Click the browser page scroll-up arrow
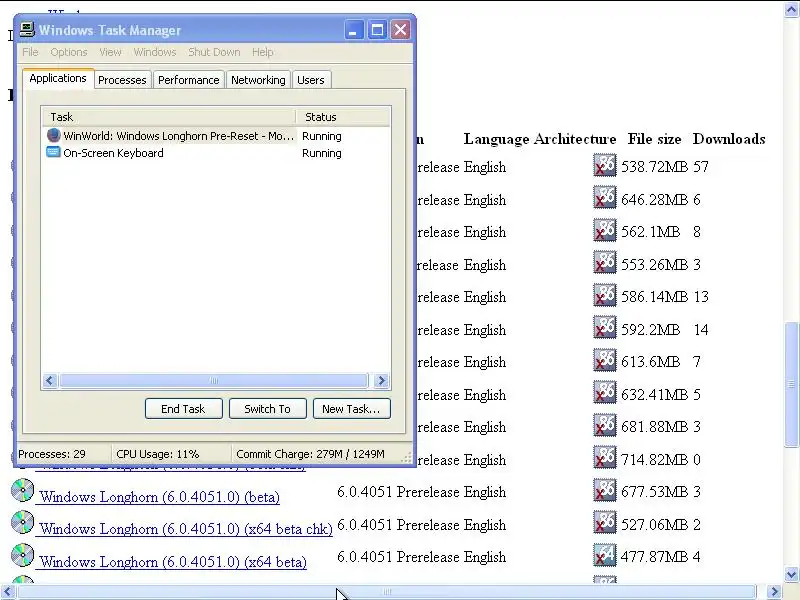 [x=791, y=10]
